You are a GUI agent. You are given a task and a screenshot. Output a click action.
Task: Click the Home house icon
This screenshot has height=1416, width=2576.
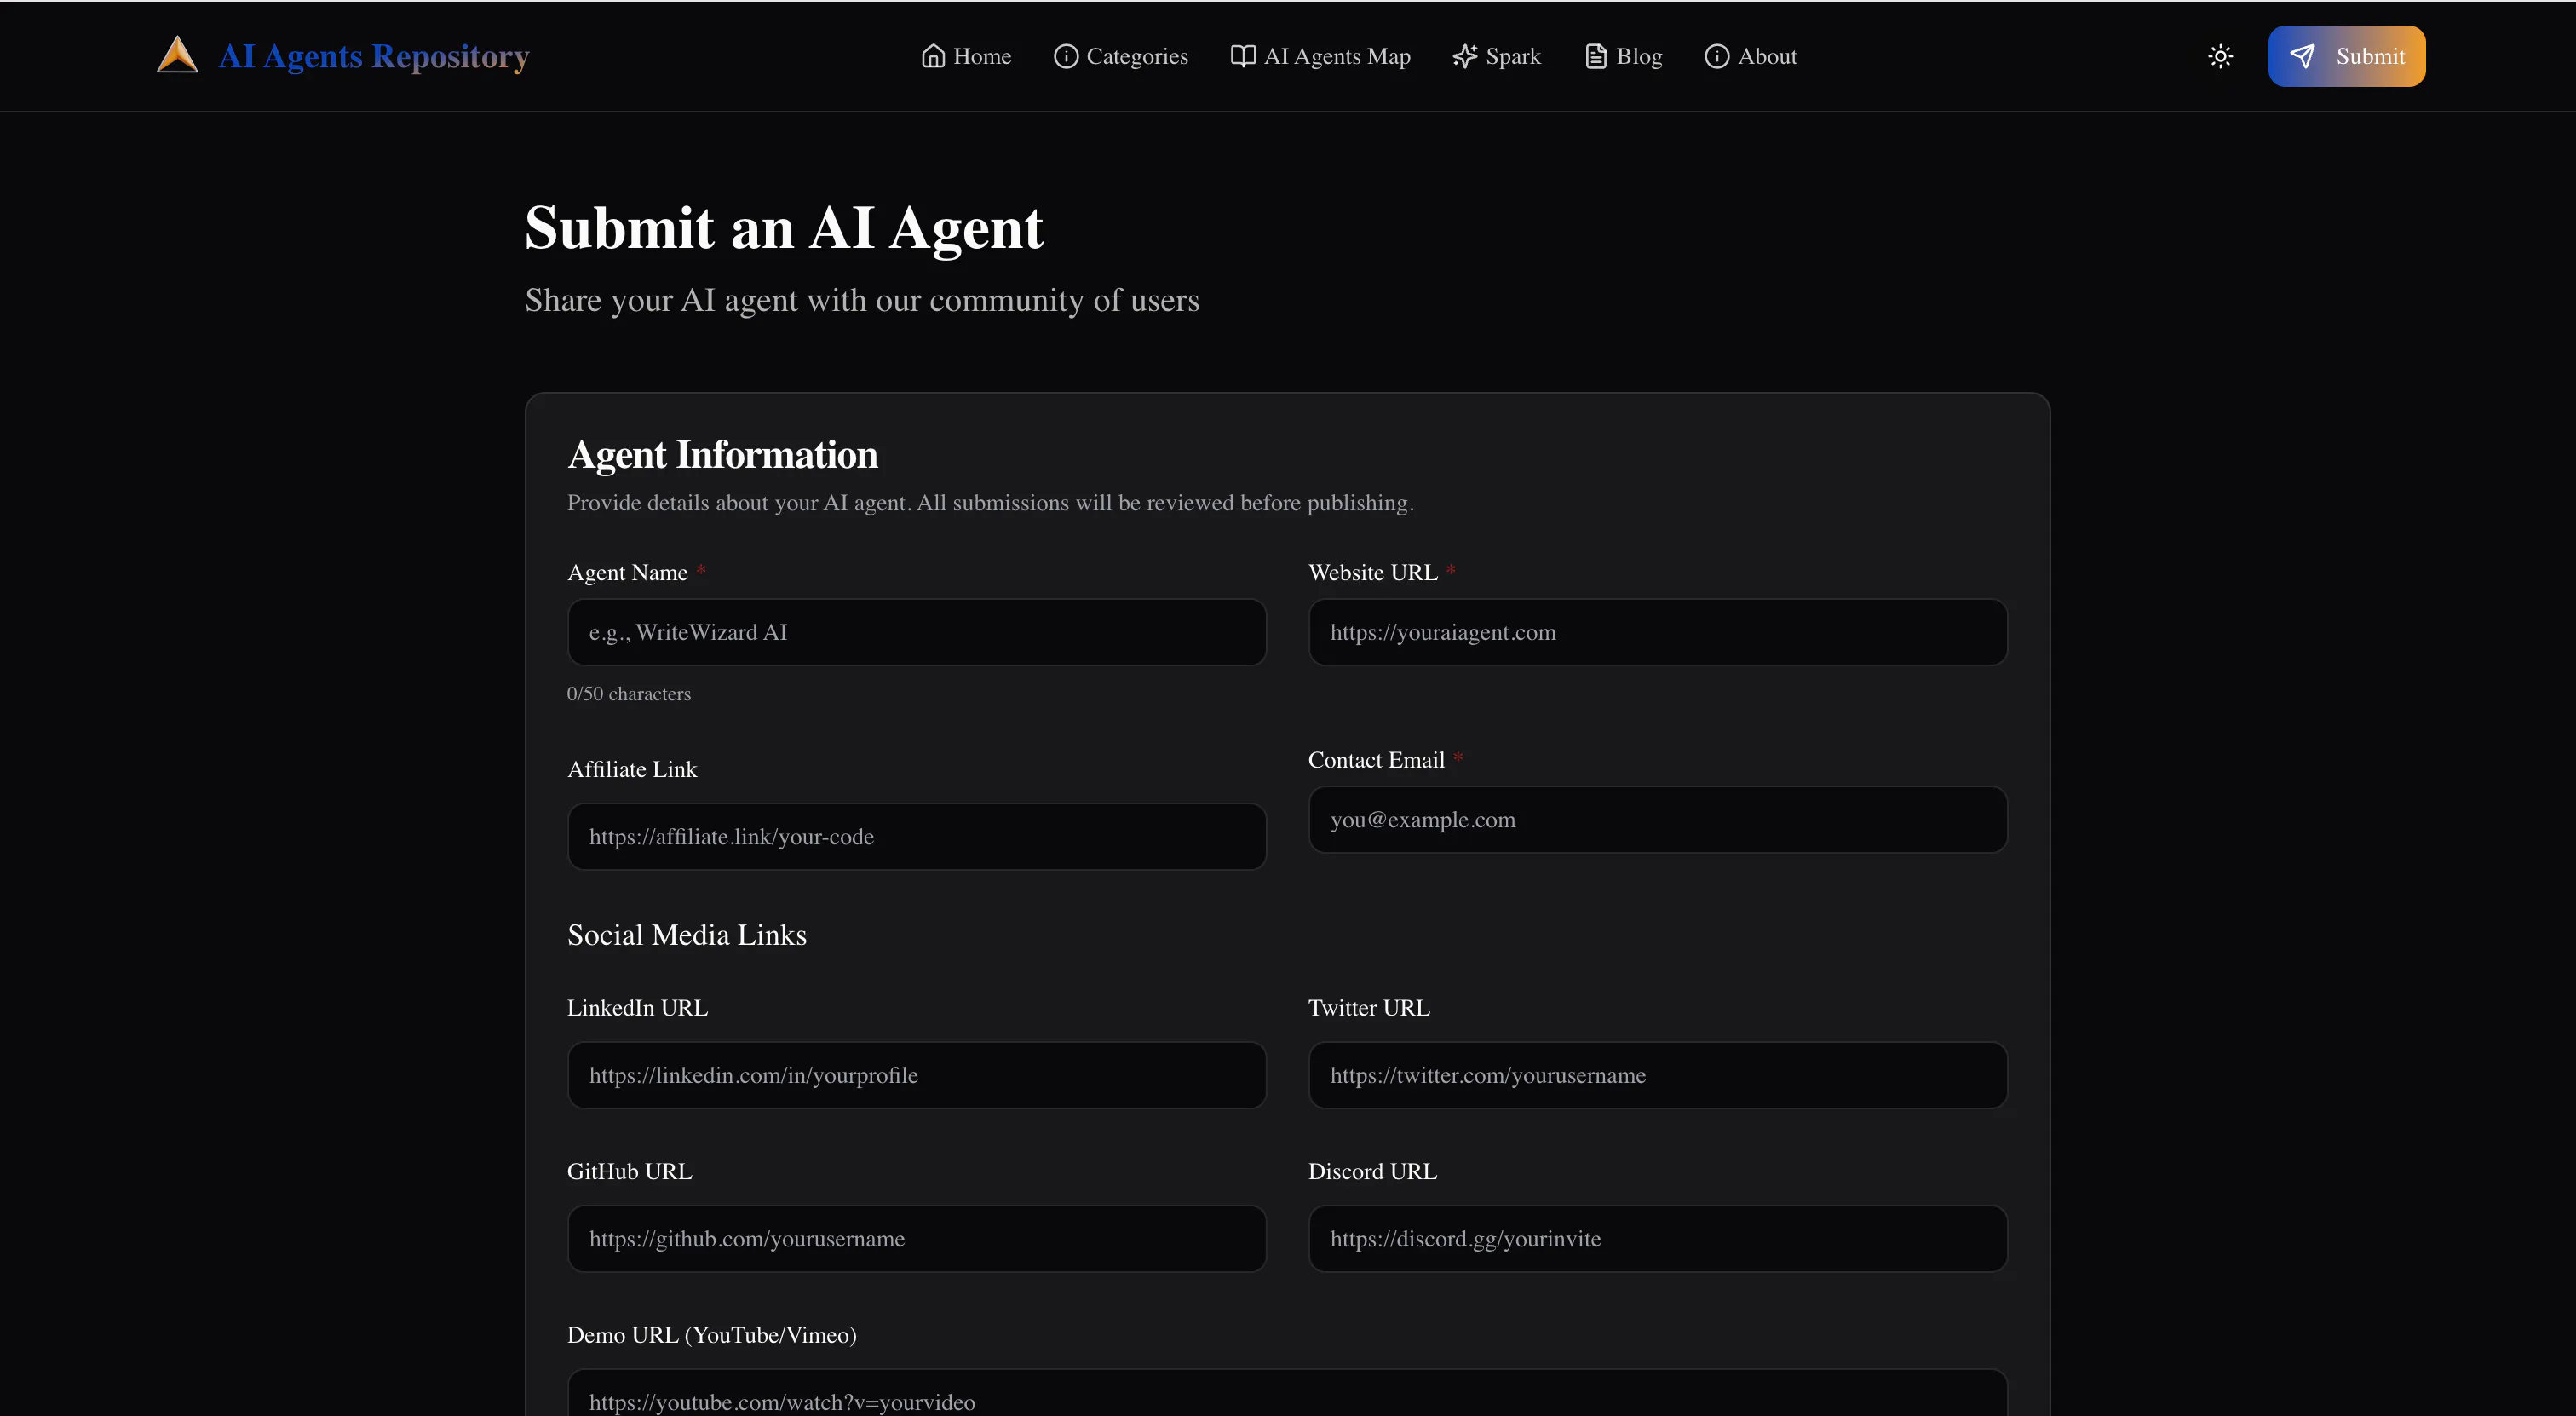point(932,56)
